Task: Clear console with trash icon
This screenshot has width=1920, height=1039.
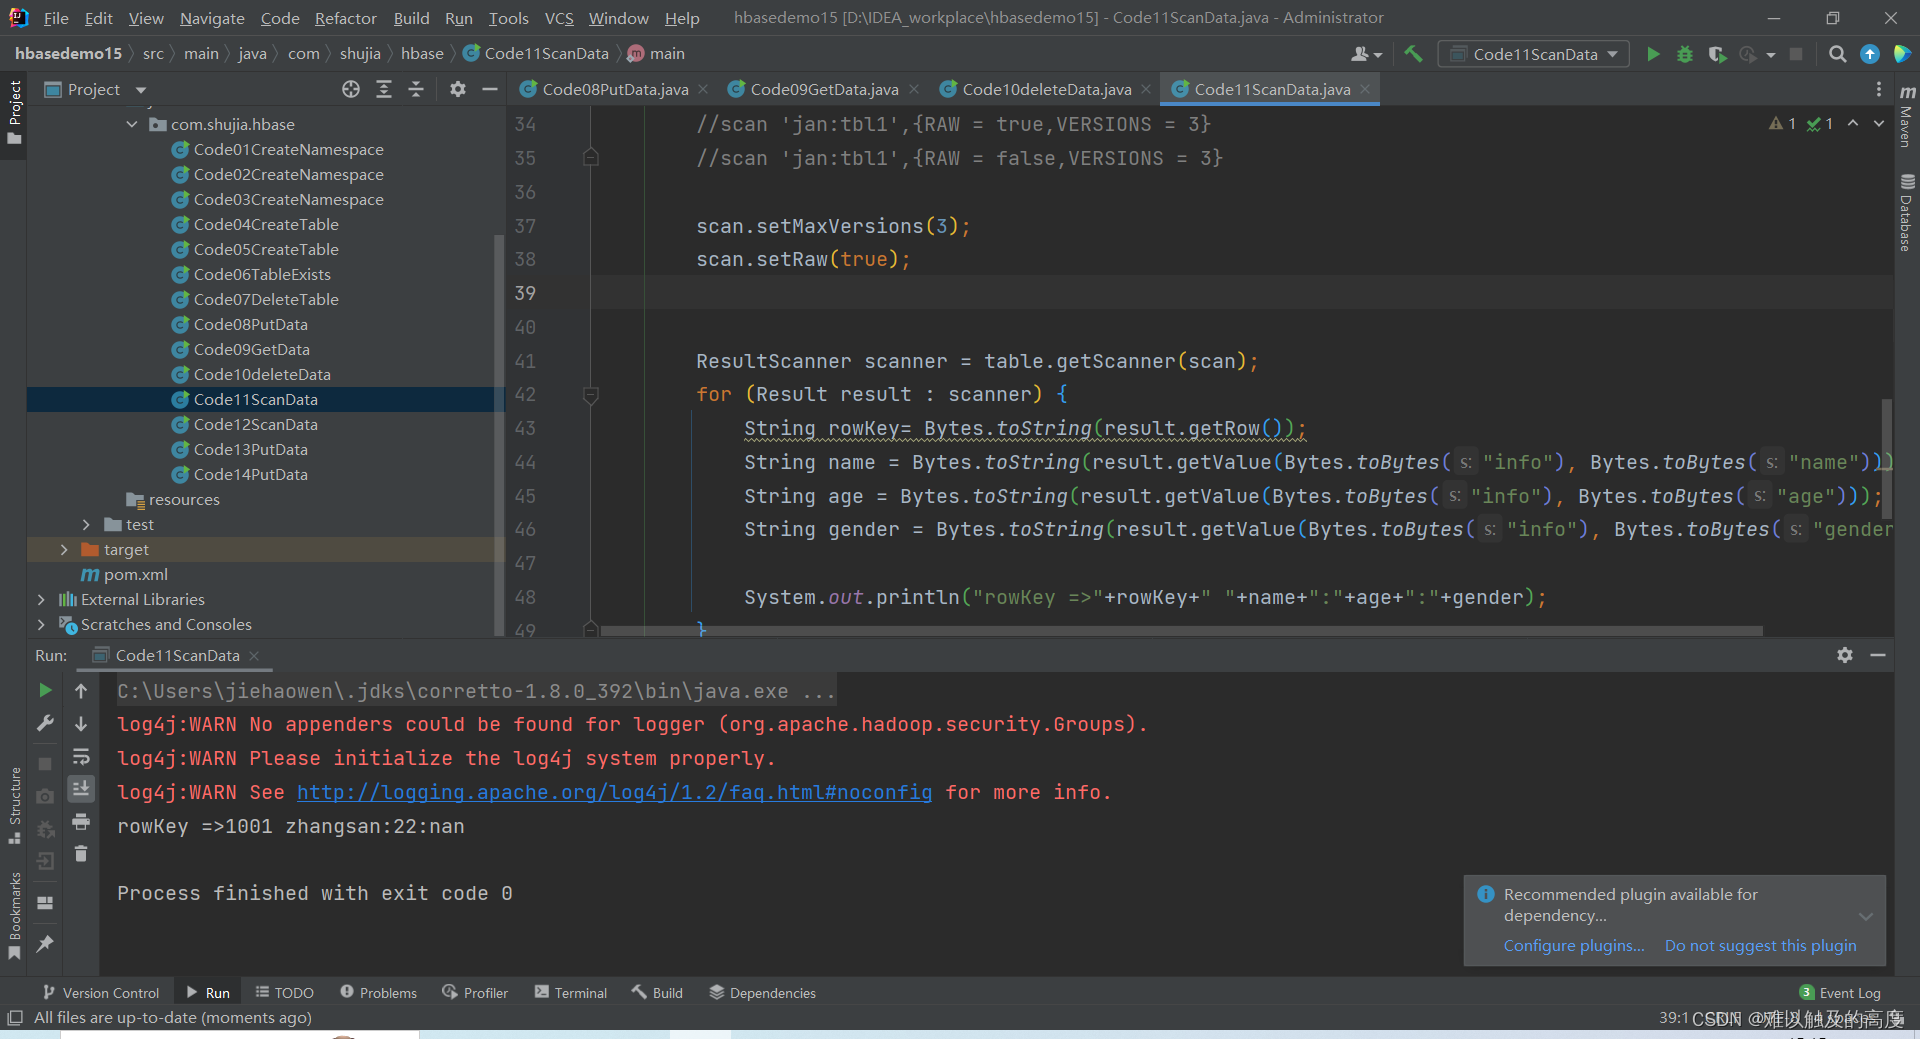Action: tap(81, 854)
